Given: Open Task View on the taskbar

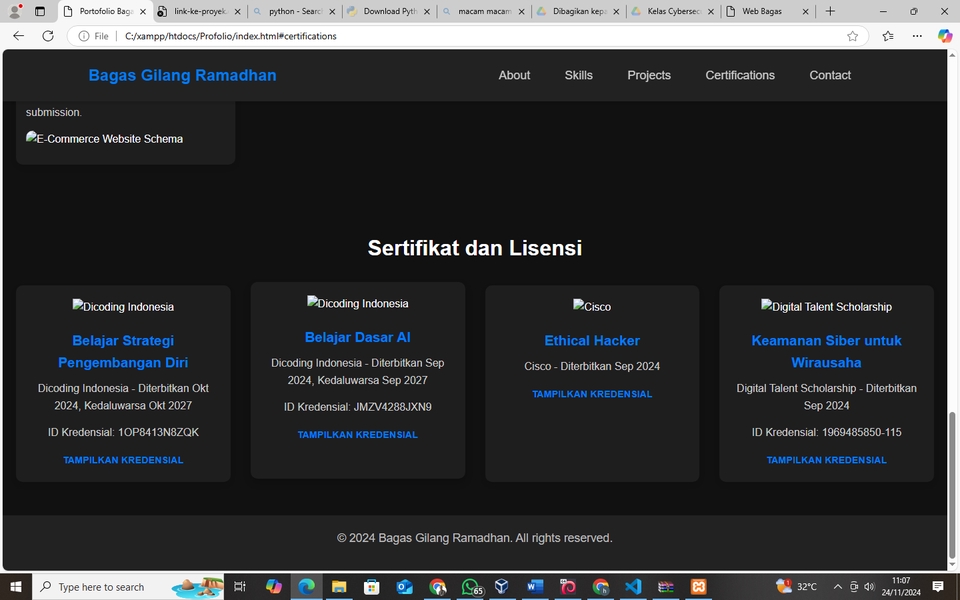Looking at the screenshot, I should 240,587.
